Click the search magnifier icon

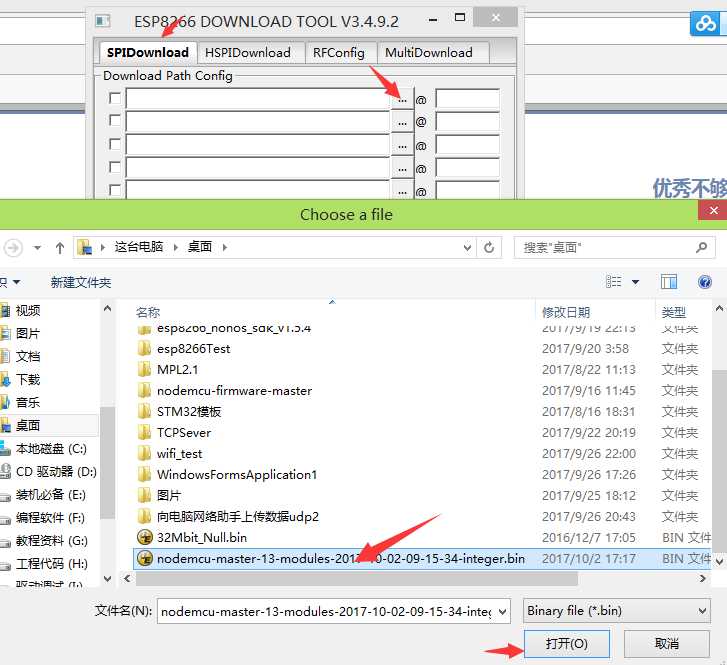(x=701, y=248)
